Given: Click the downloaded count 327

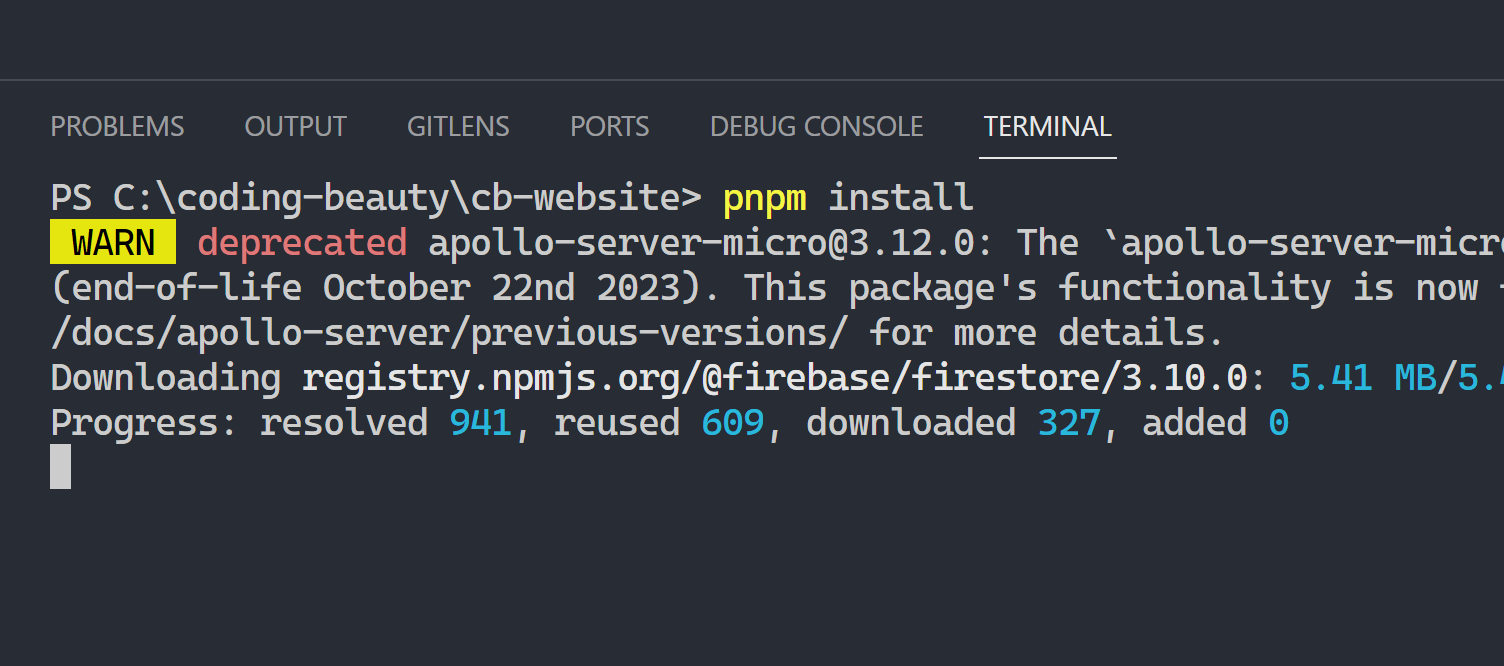Looking at the screenshot, I should (x=1068, y=422).
